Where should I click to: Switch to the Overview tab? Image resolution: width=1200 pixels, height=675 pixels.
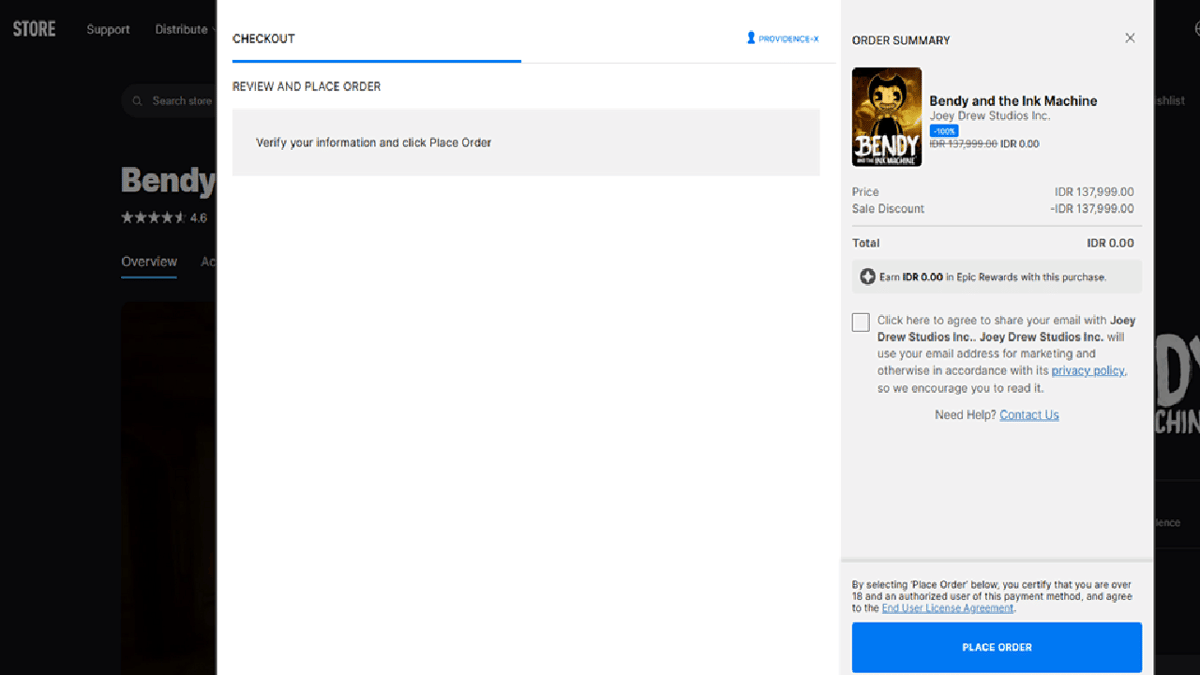tap(148, 261)
